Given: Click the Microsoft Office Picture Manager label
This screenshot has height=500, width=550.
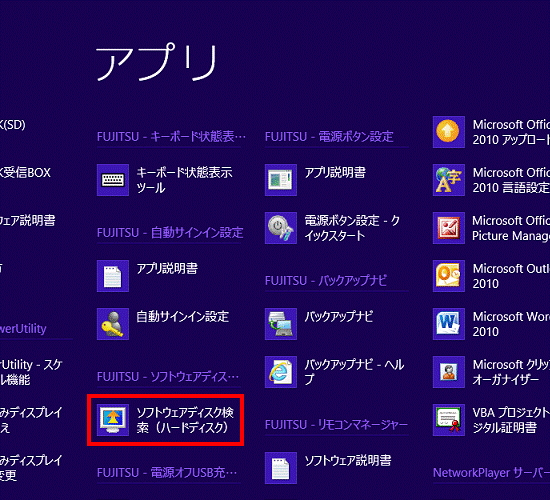Looking at the screenshot, I should coord(511,228).
